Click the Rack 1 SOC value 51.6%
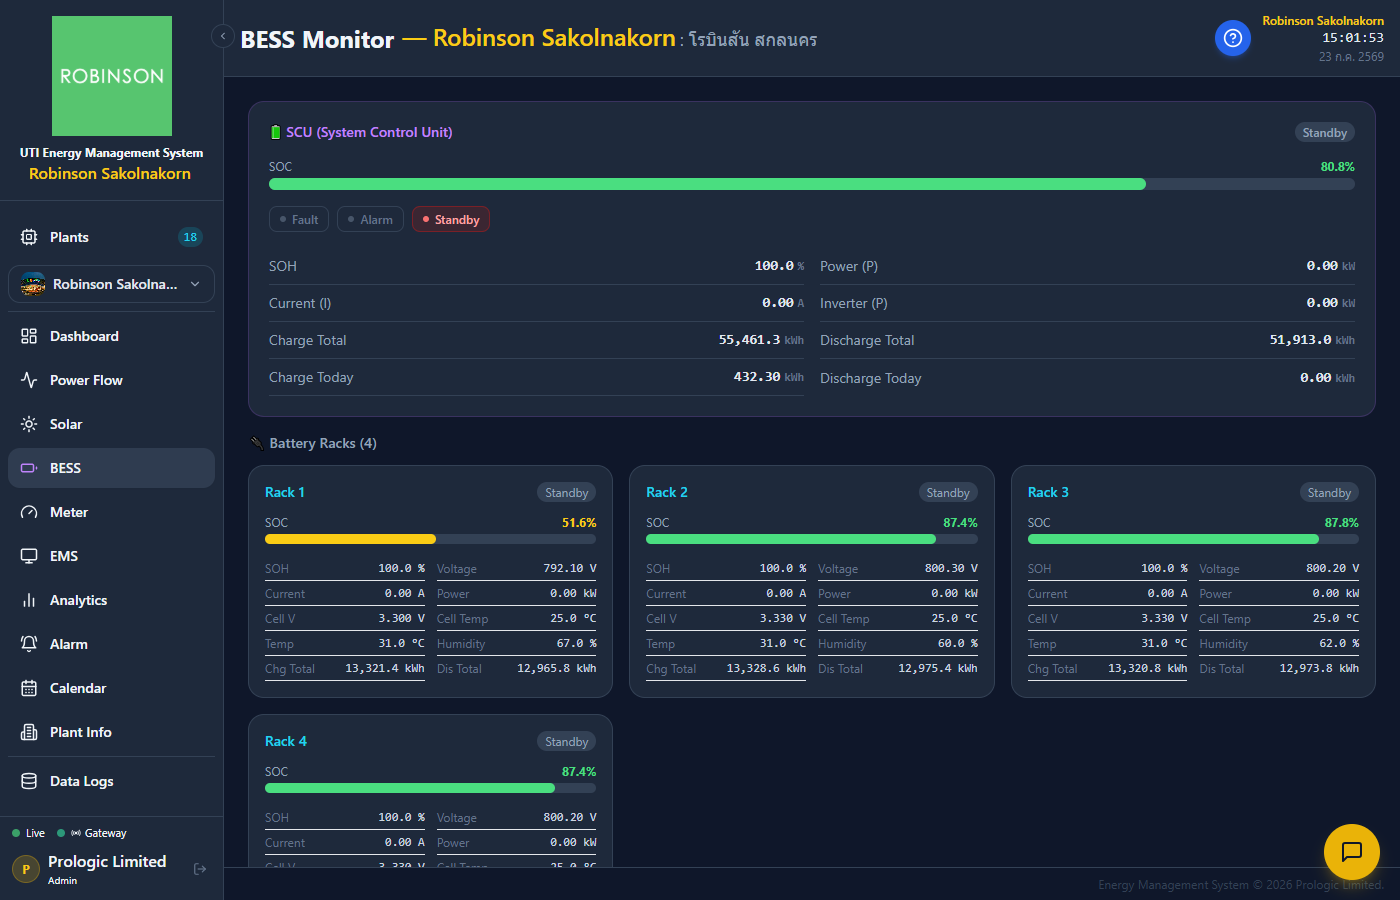Image resolution: width=1400 pixels, height=900 pixels. (x=579, y=523)
